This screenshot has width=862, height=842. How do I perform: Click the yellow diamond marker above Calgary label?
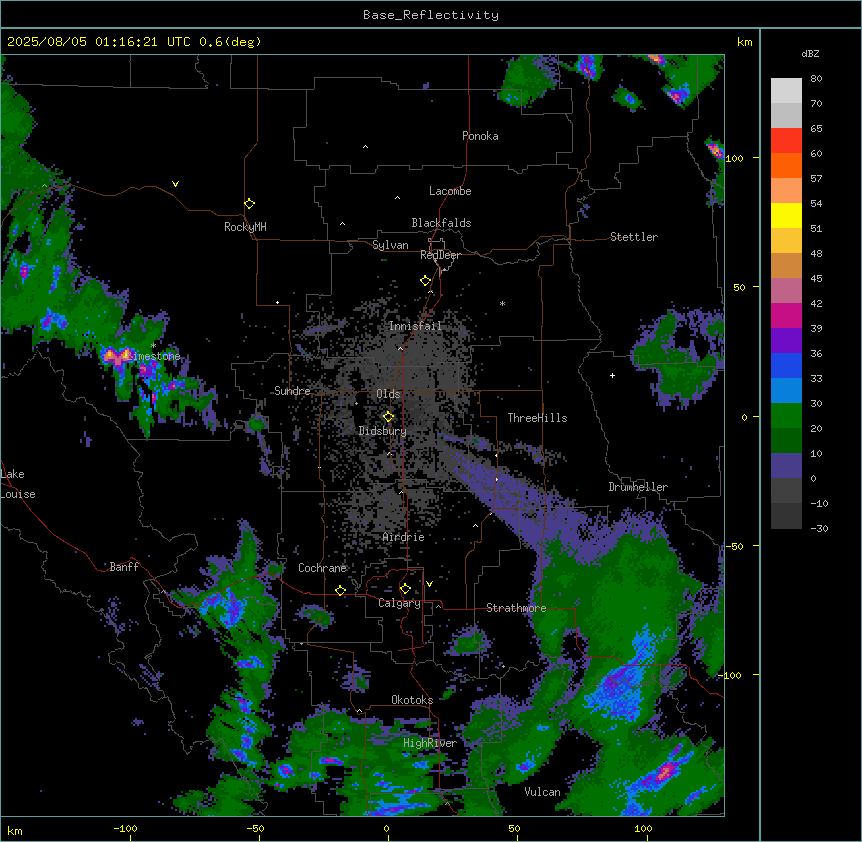tap(405, 589)
